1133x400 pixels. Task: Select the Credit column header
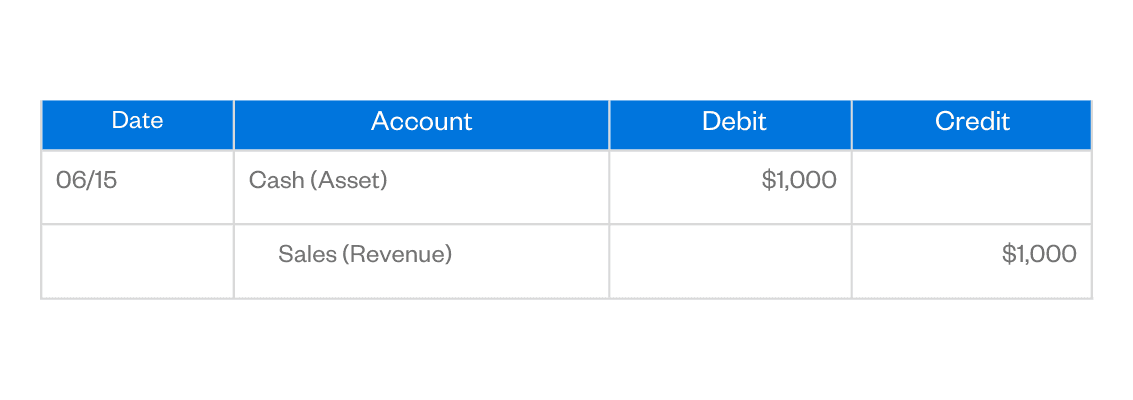[972, 122]
